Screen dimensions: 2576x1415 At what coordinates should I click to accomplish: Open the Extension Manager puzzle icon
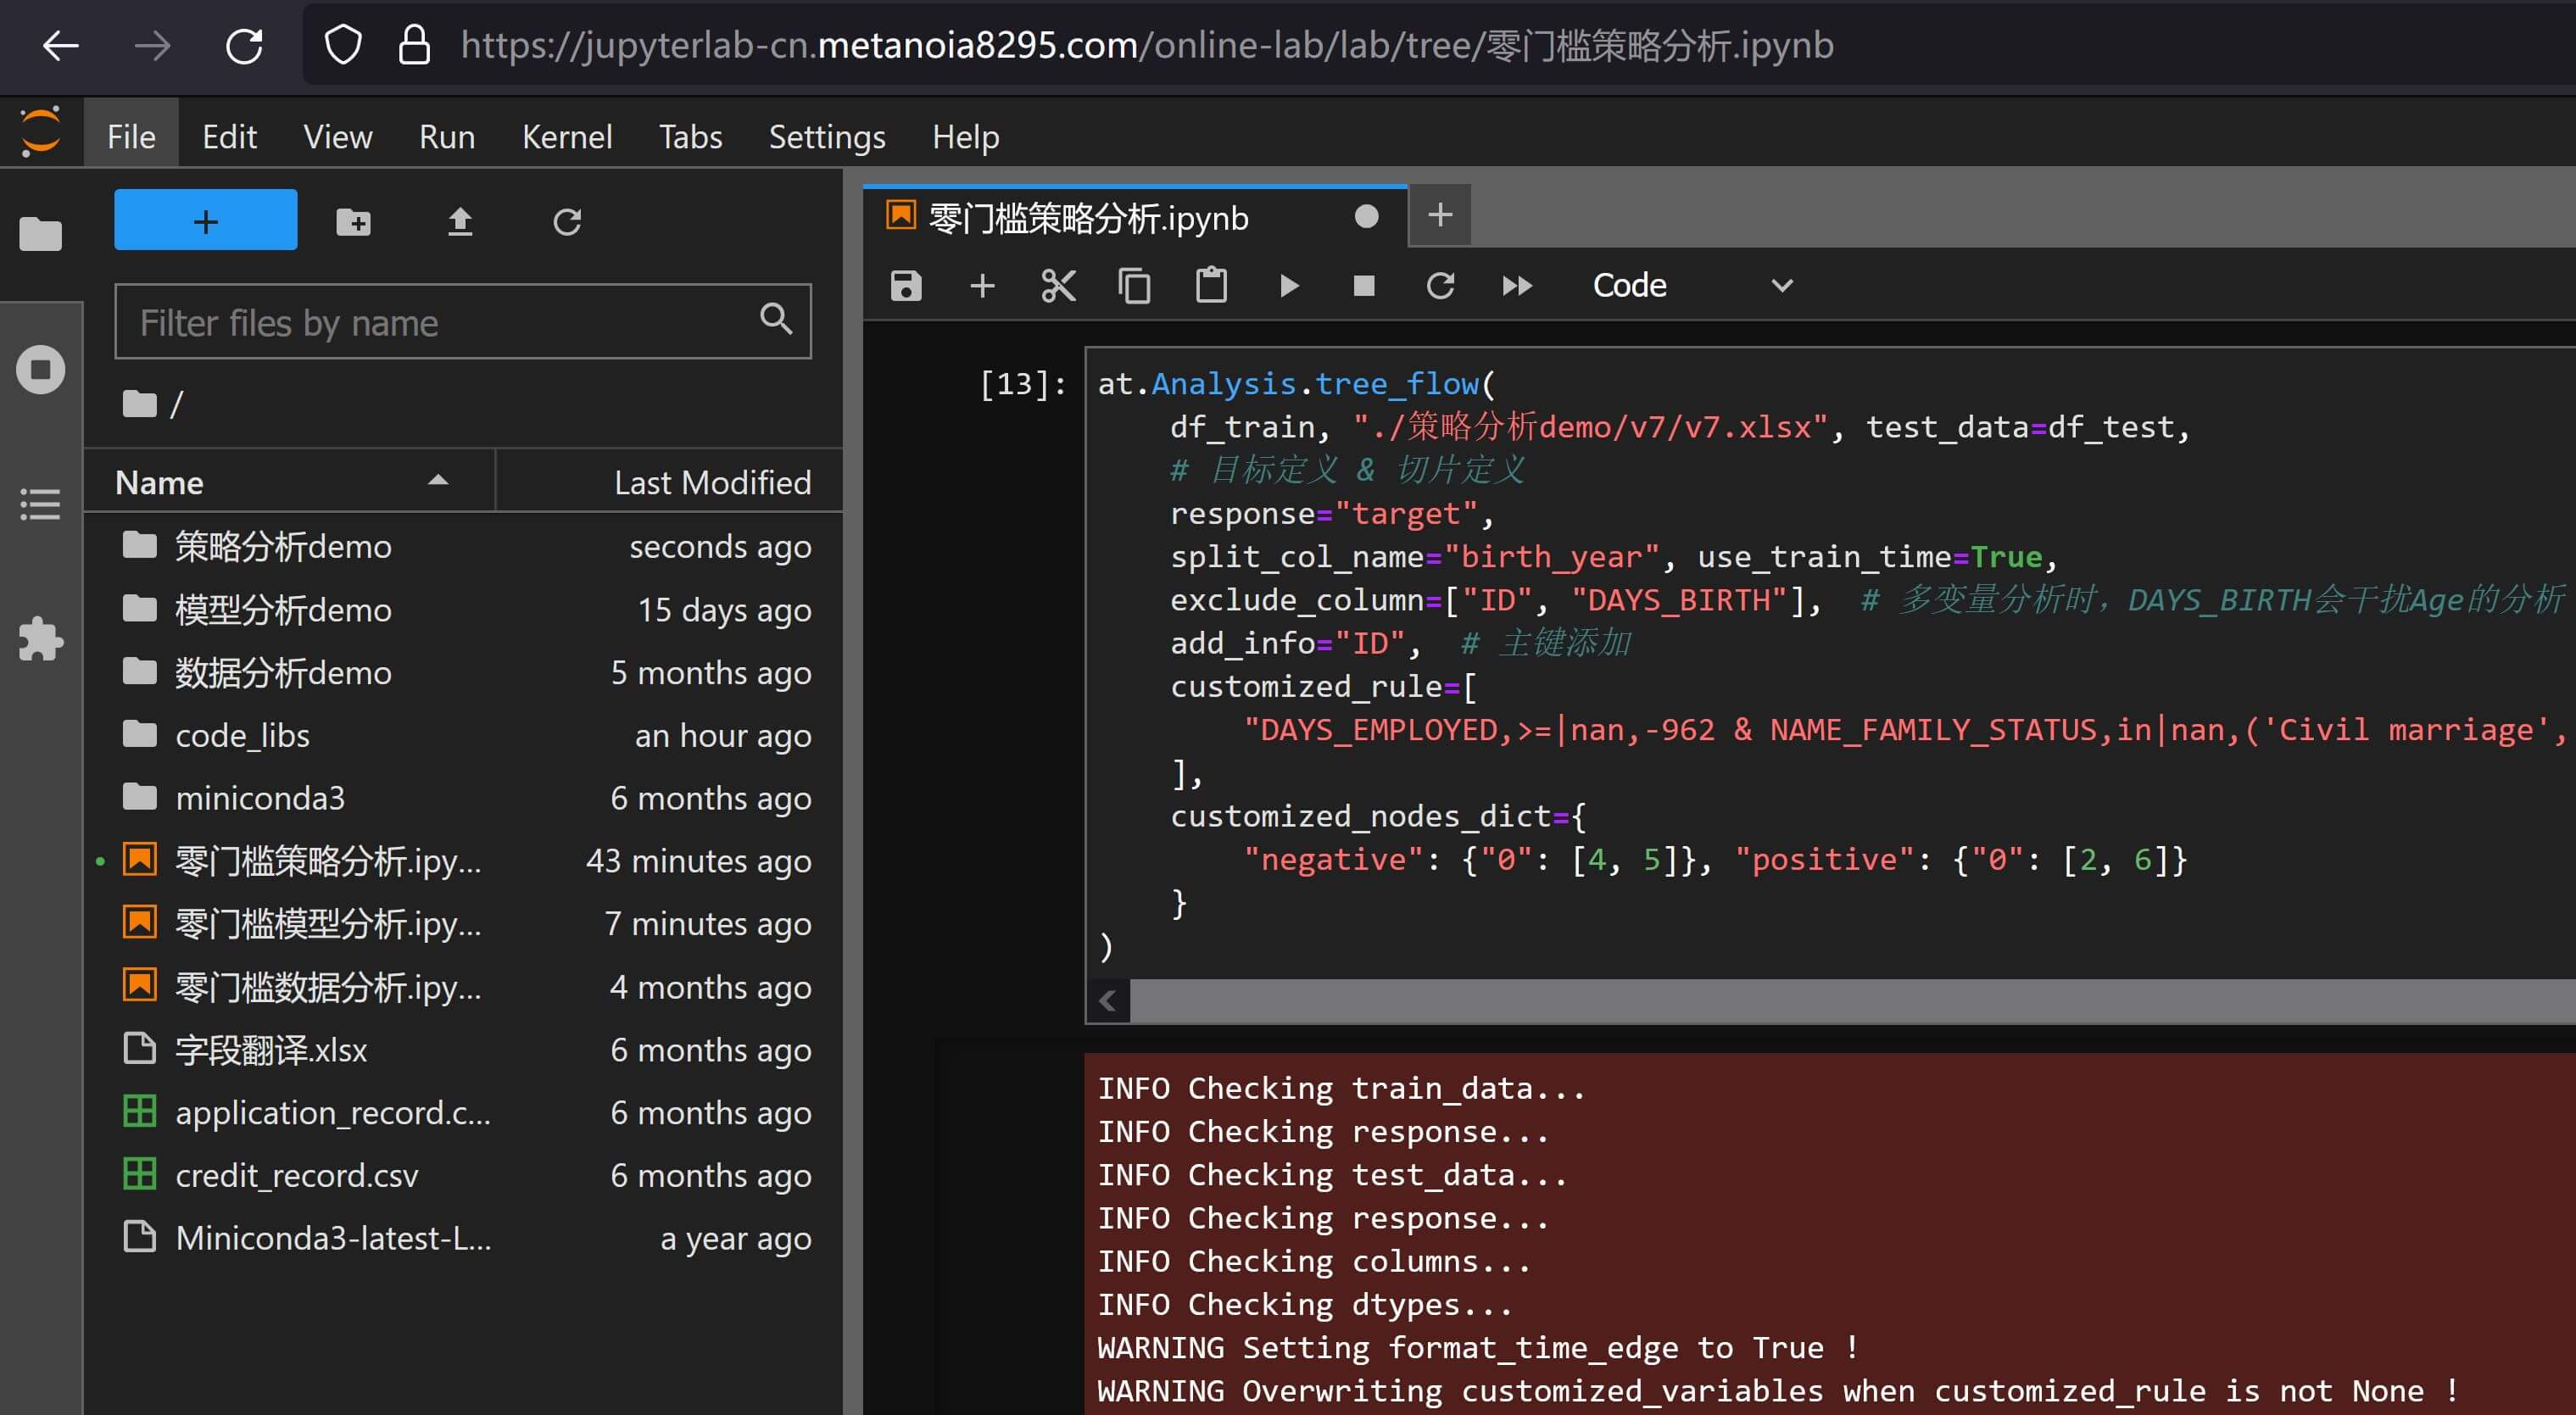pos(41,638)
